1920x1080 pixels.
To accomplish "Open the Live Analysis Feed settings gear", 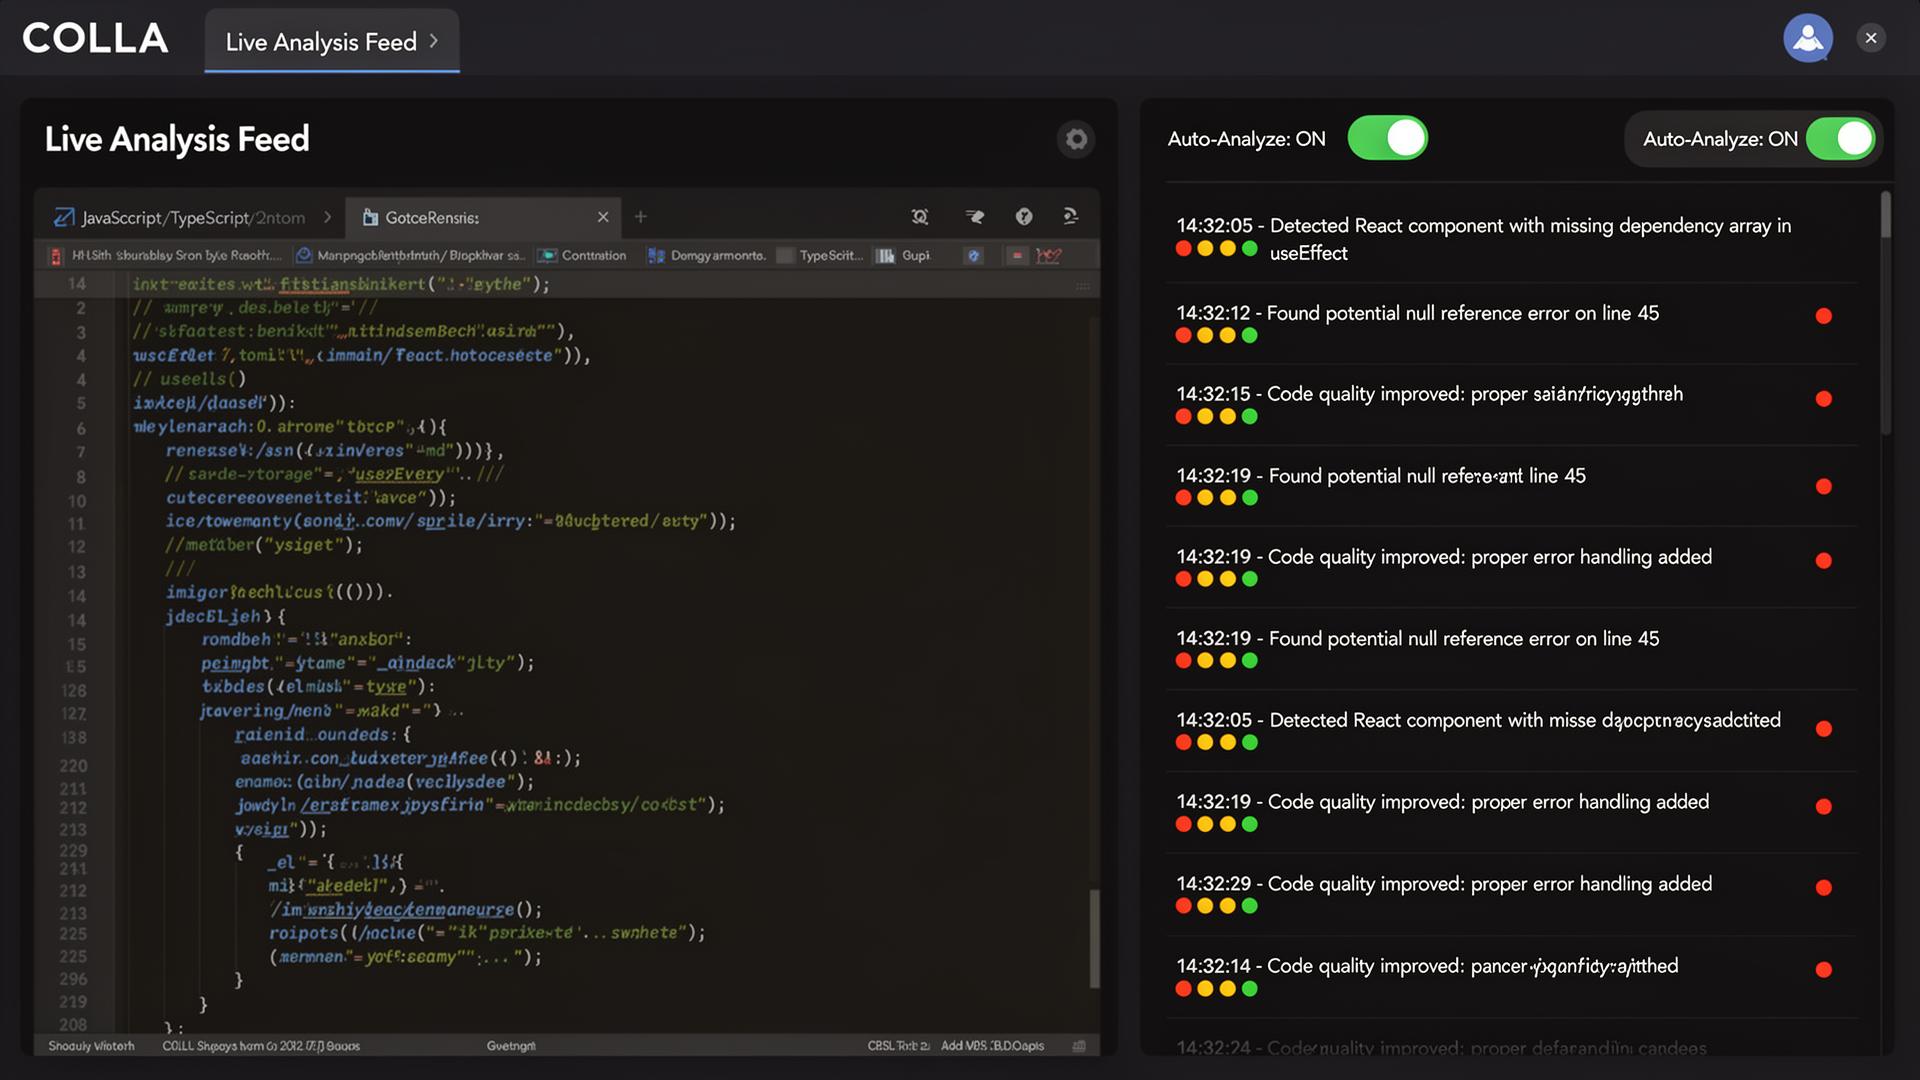I will click(1076, 139).
